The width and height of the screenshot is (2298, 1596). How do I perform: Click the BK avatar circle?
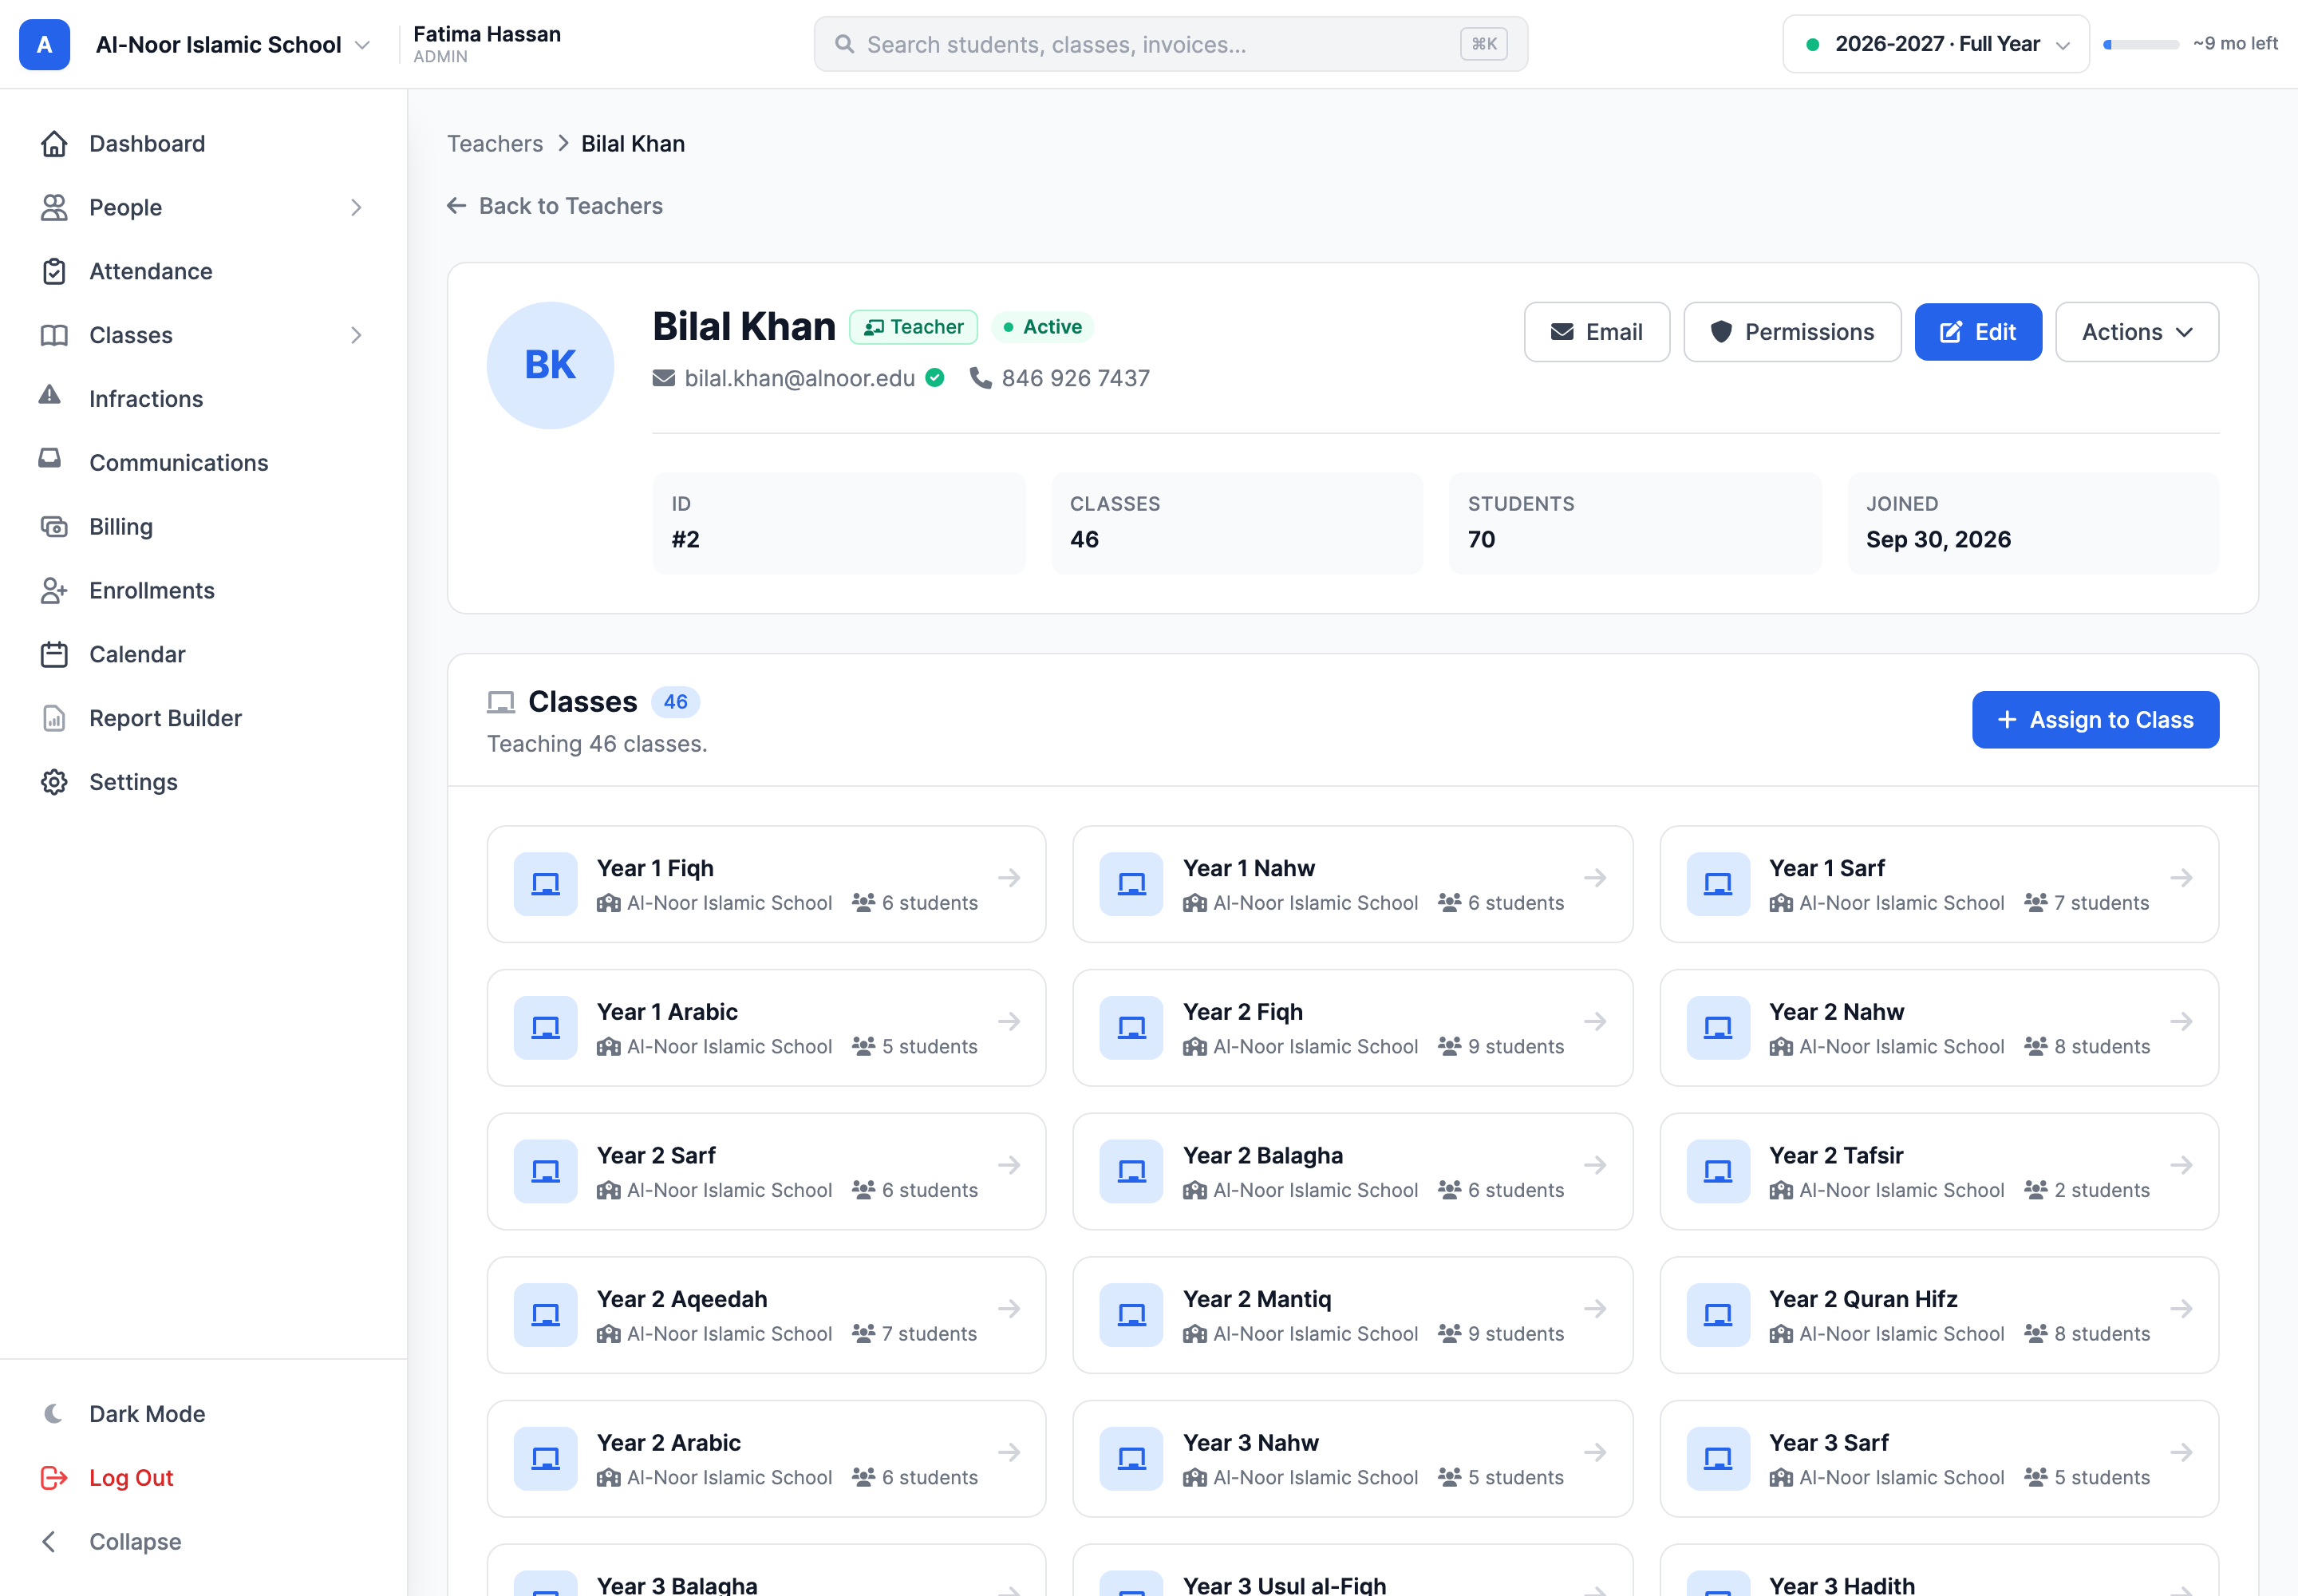551,366
